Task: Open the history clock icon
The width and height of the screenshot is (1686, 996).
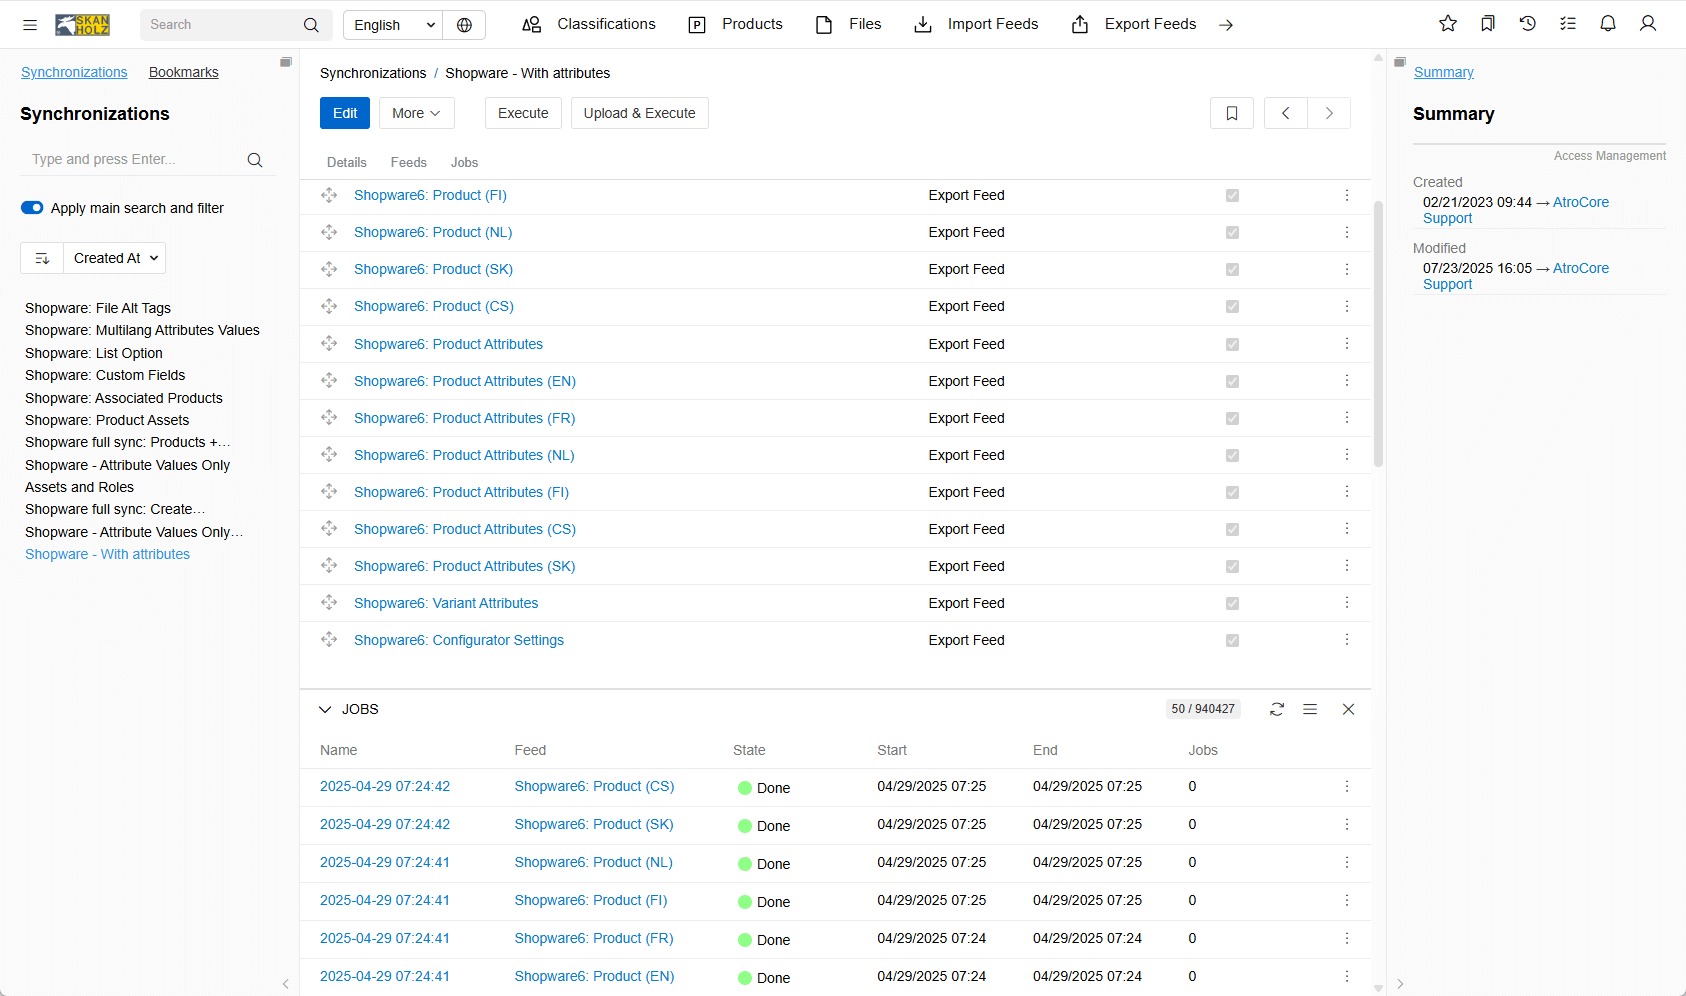Action: (x=1527, y=24)
